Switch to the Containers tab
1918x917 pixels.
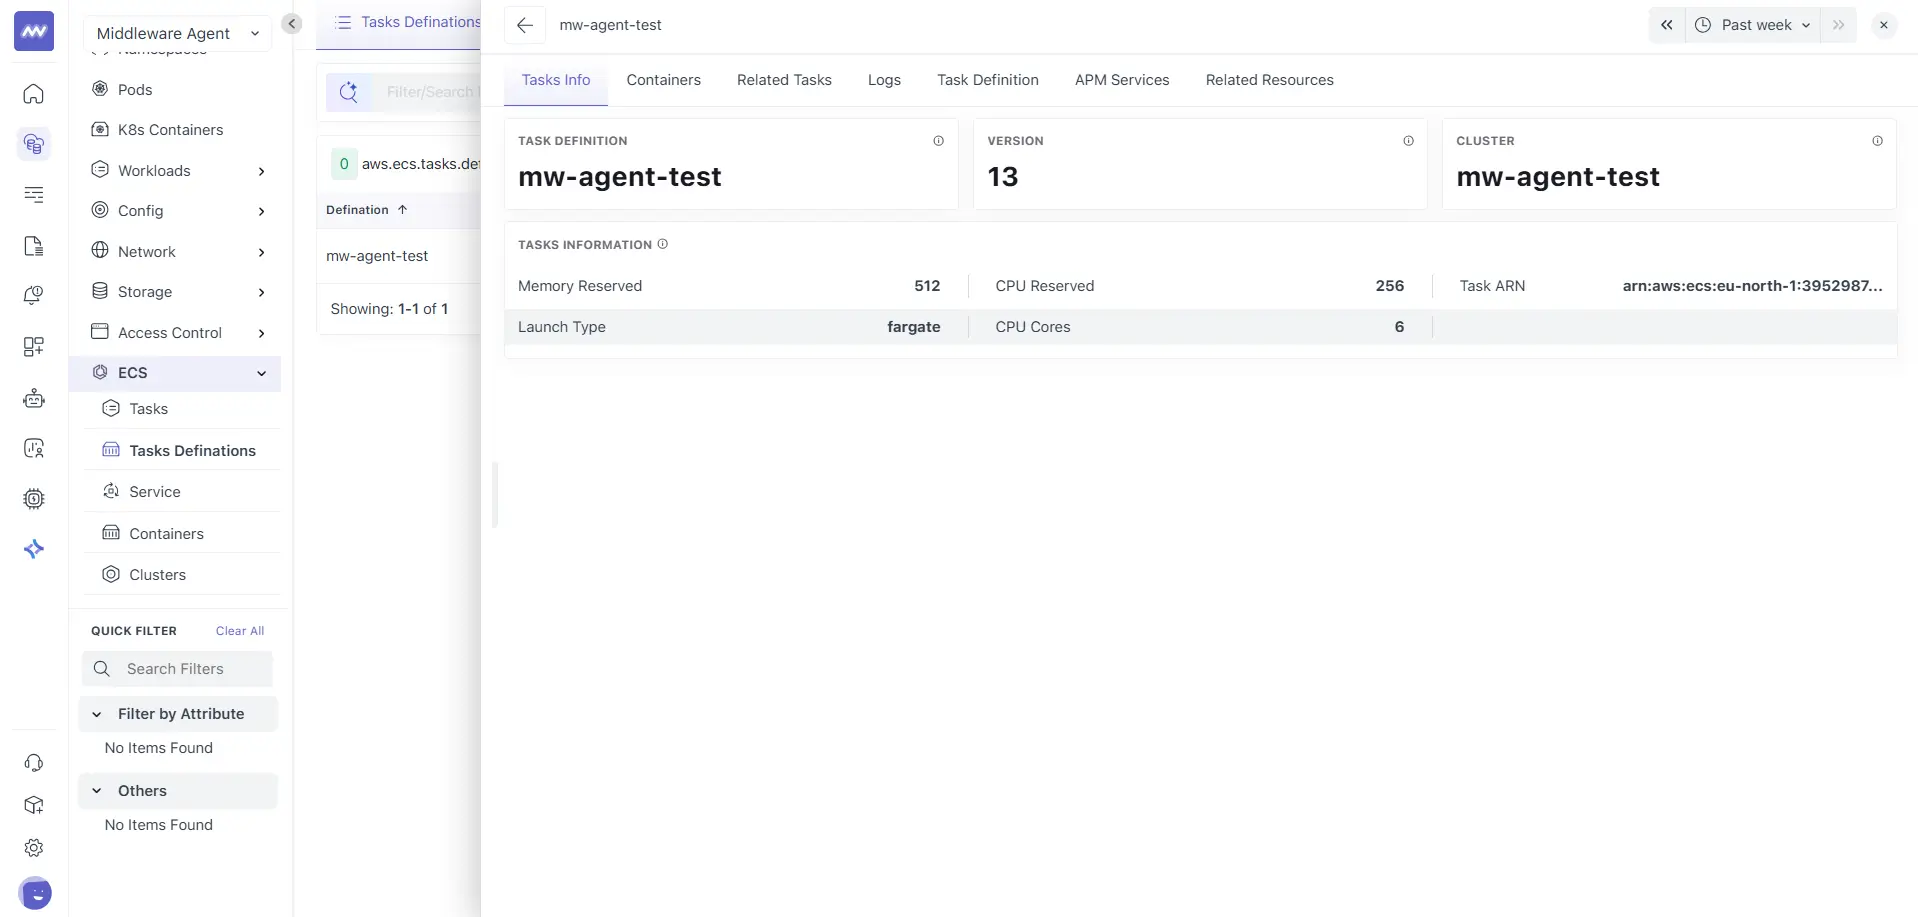coord(663,80)
